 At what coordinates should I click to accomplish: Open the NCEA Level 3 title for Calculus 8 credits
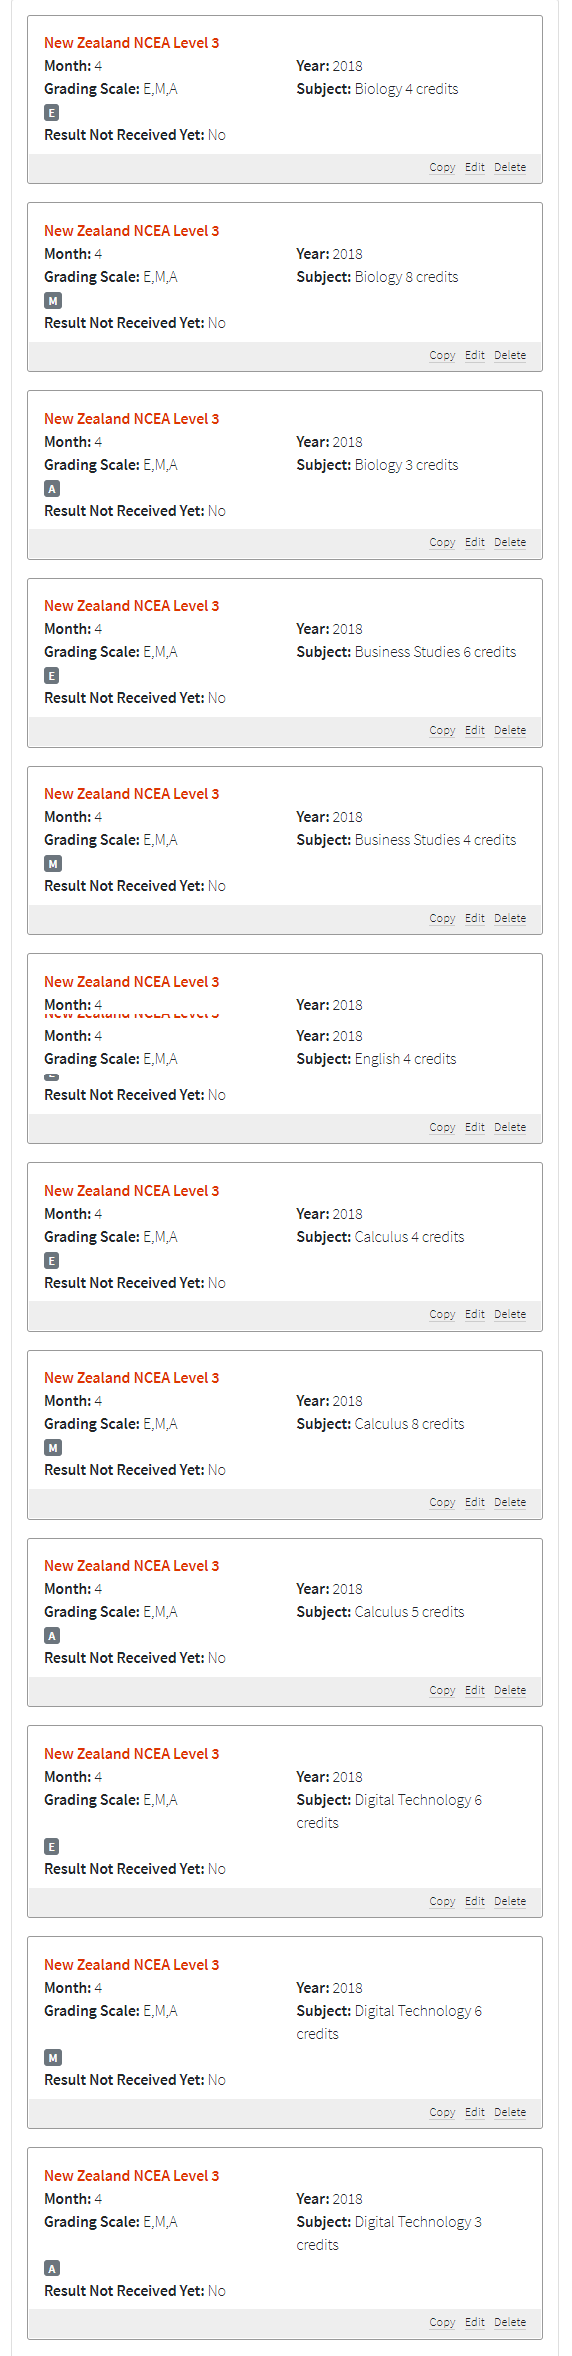pos(131,1378)
